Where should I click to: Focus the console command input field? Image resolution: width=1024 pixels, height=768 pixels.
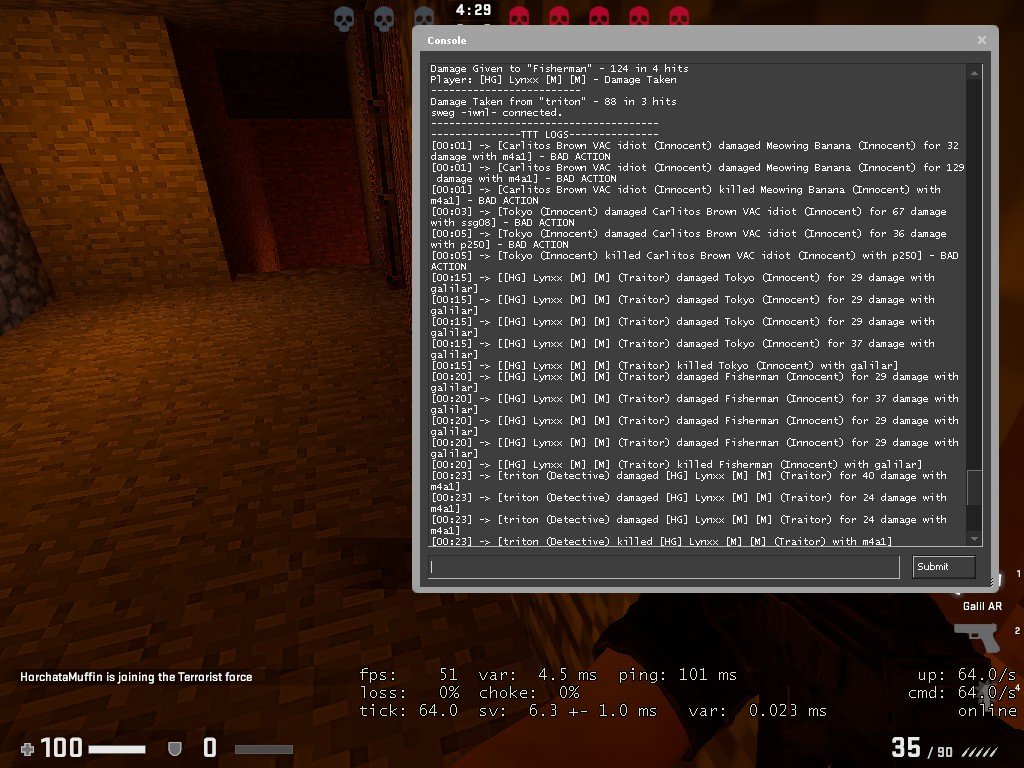(x=663, y=567)
